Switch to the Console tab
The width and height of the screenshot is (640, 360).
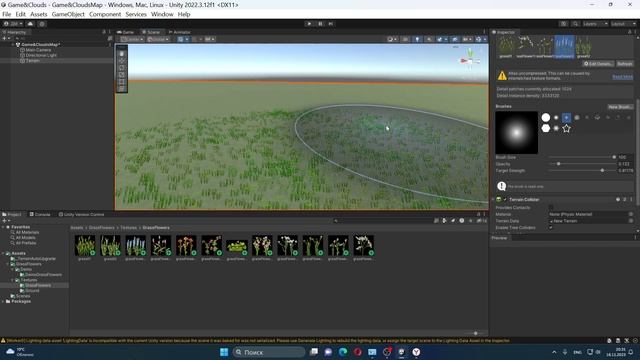pyautogui.click(x=40, y=214)
